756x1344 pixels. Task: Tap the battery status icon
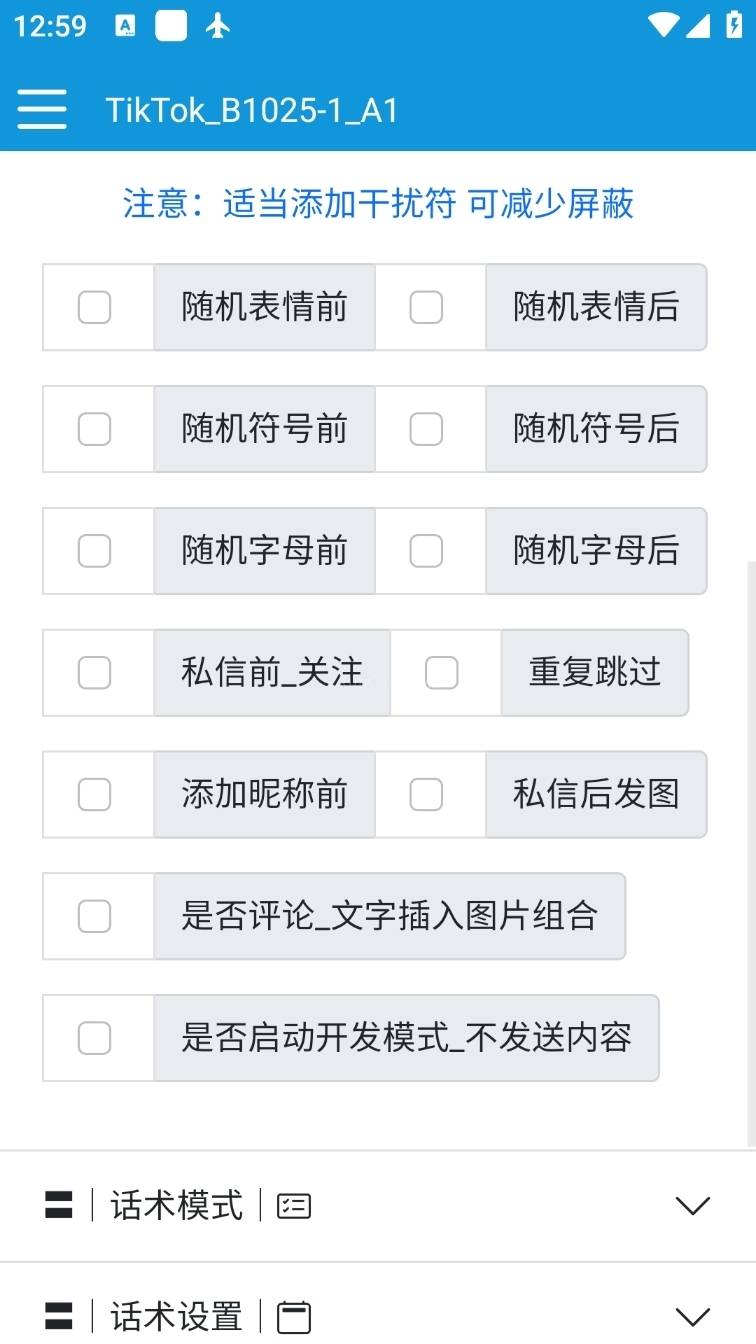click(x=734, y=26)
